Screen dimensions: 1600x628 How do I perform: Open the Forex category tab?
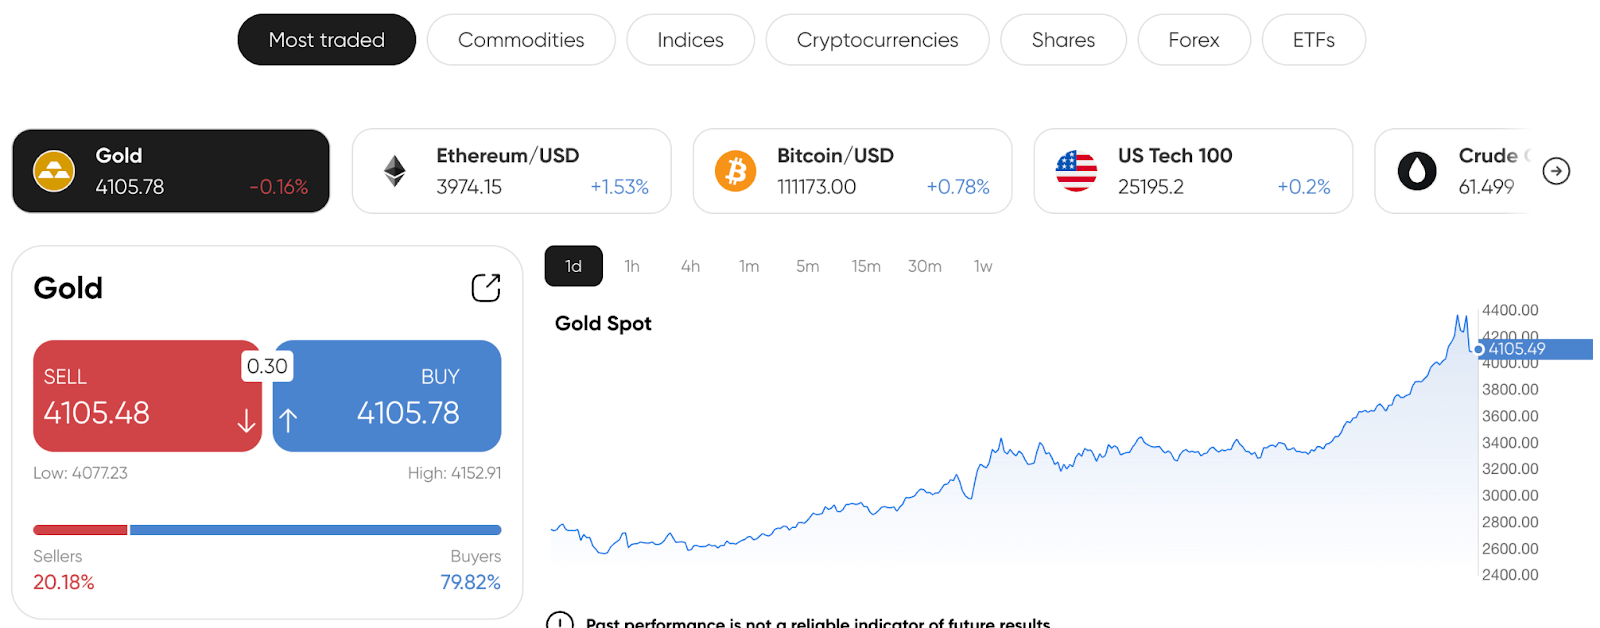point(1194,40)
